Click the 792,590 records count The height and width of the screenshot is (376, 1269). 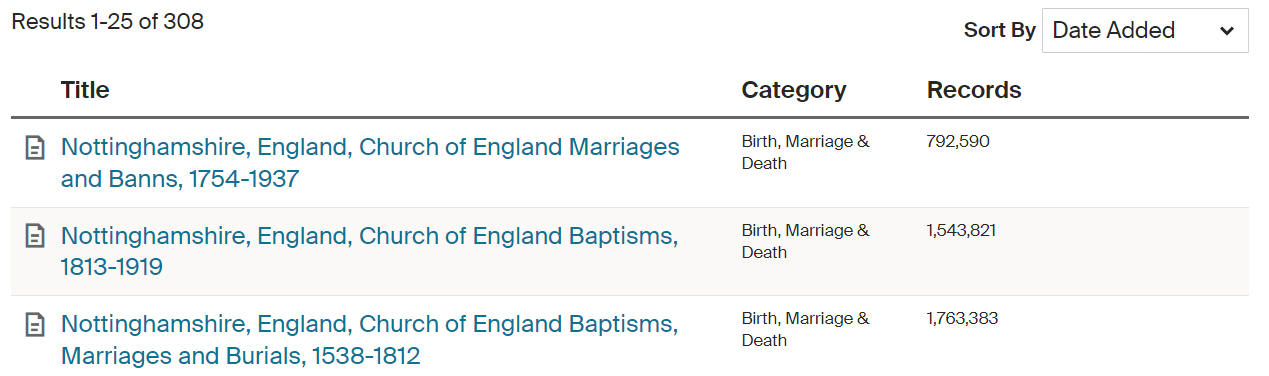(x=958, y=142)
